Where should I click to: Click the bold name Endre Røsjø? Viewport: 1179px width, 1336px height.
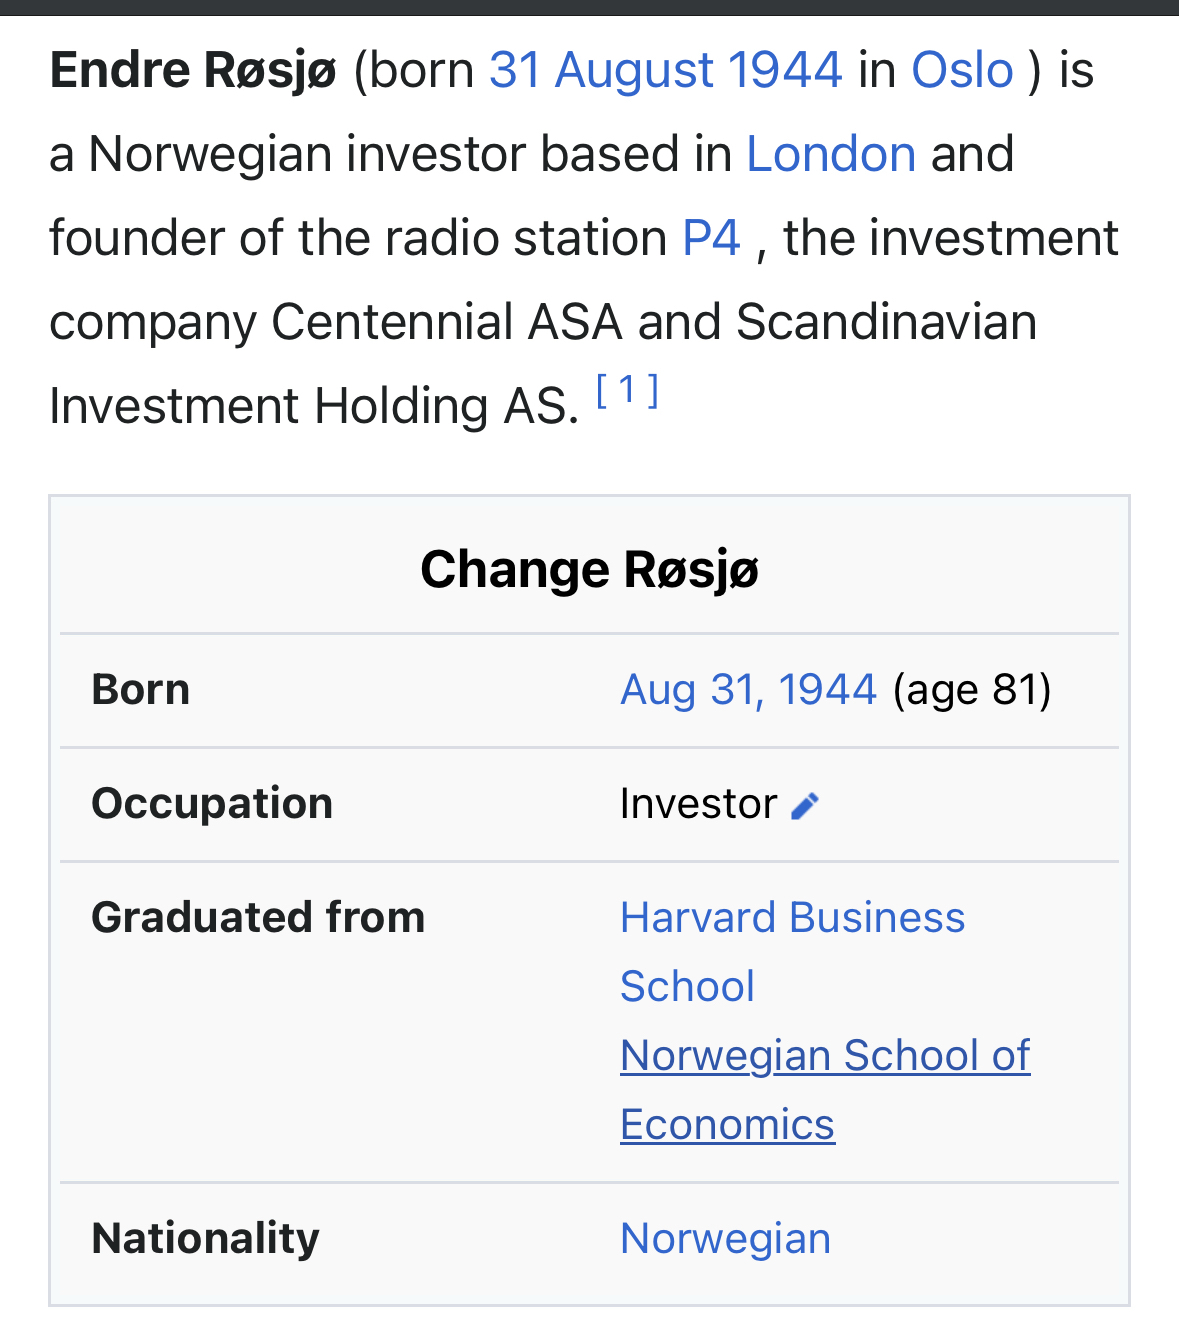pos(193,71)
